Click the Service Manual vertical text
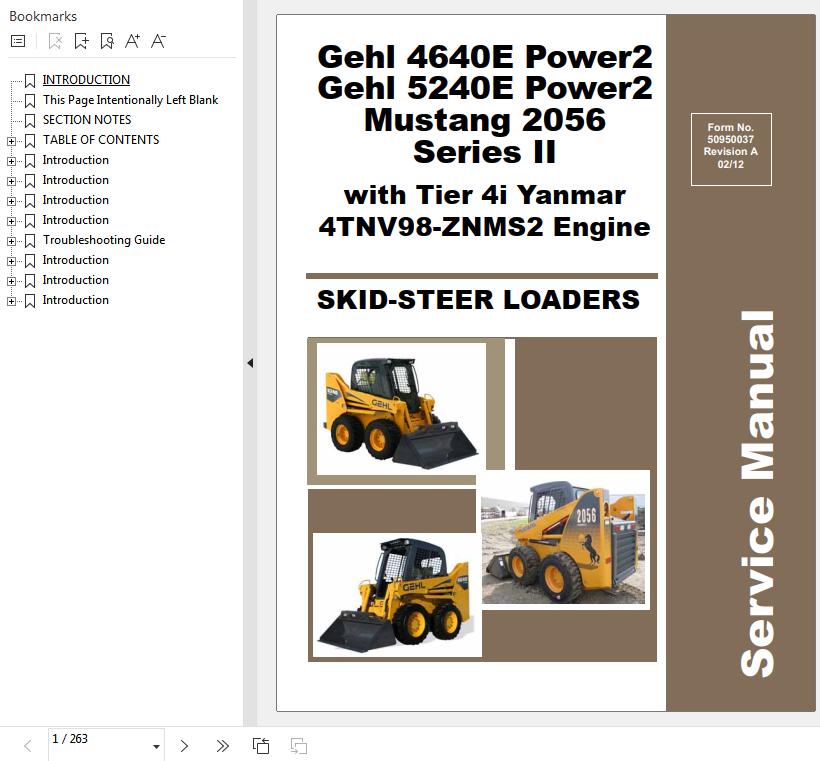The width and height of the screenshot is (820, 761). coord(757,493)
